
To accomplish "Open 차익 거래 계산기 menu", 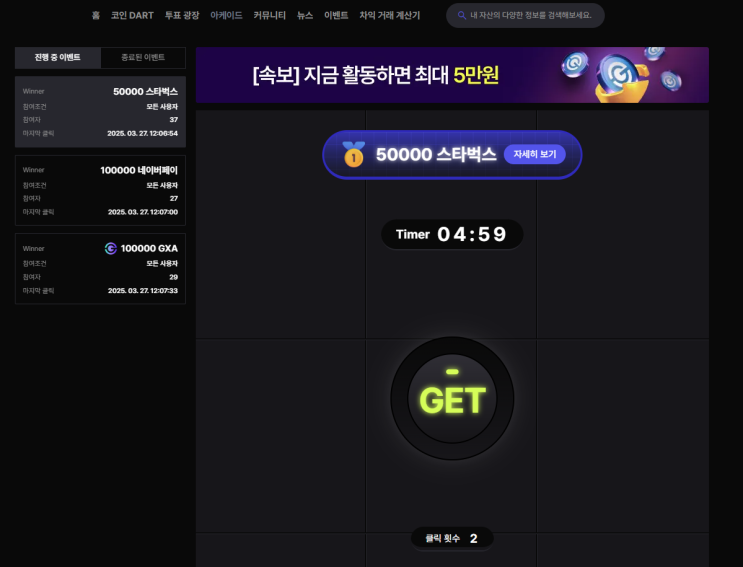I will click(390, 15).
